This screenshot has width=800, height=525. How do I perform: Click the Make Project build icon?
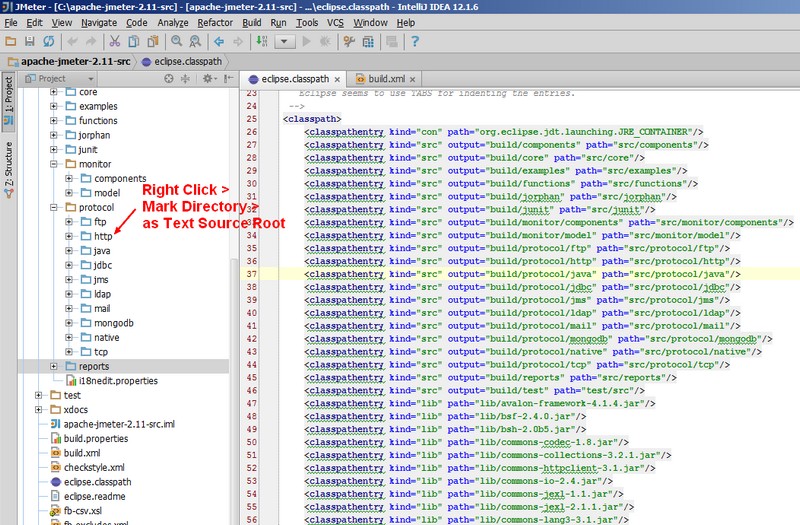tap(261, 41)
